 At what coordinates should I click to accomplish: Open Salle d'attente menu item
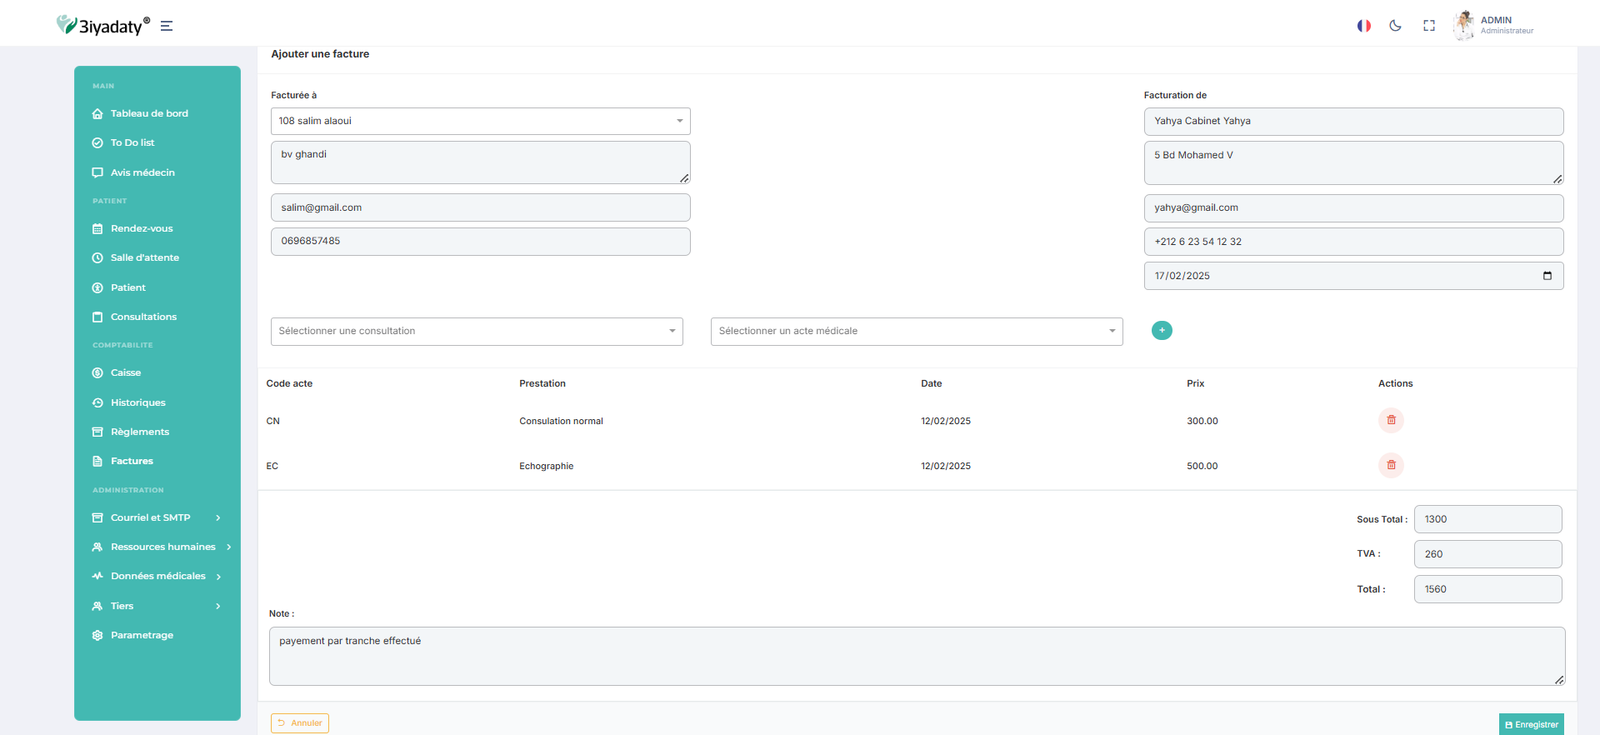click(x=144, y=258)
